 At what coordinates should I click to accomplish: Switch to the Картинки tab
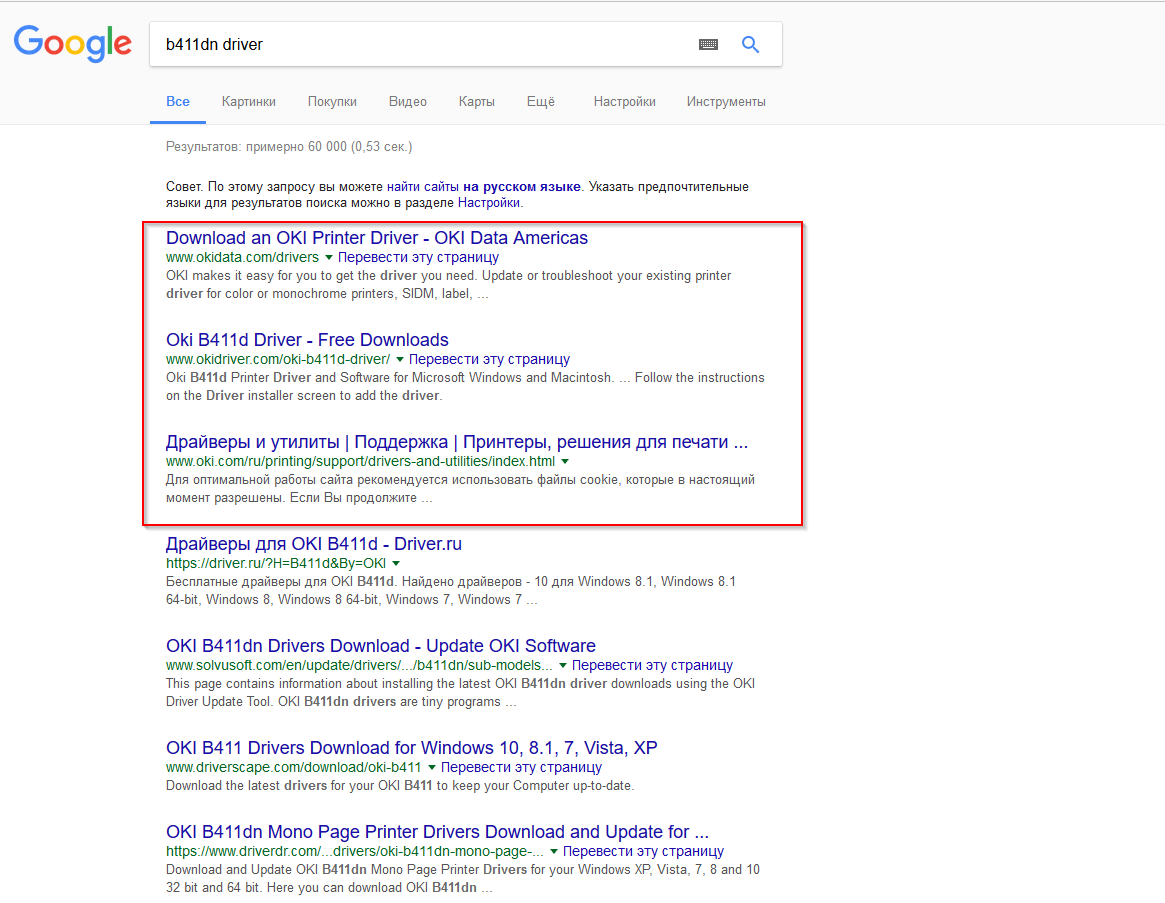click(248, 102)
